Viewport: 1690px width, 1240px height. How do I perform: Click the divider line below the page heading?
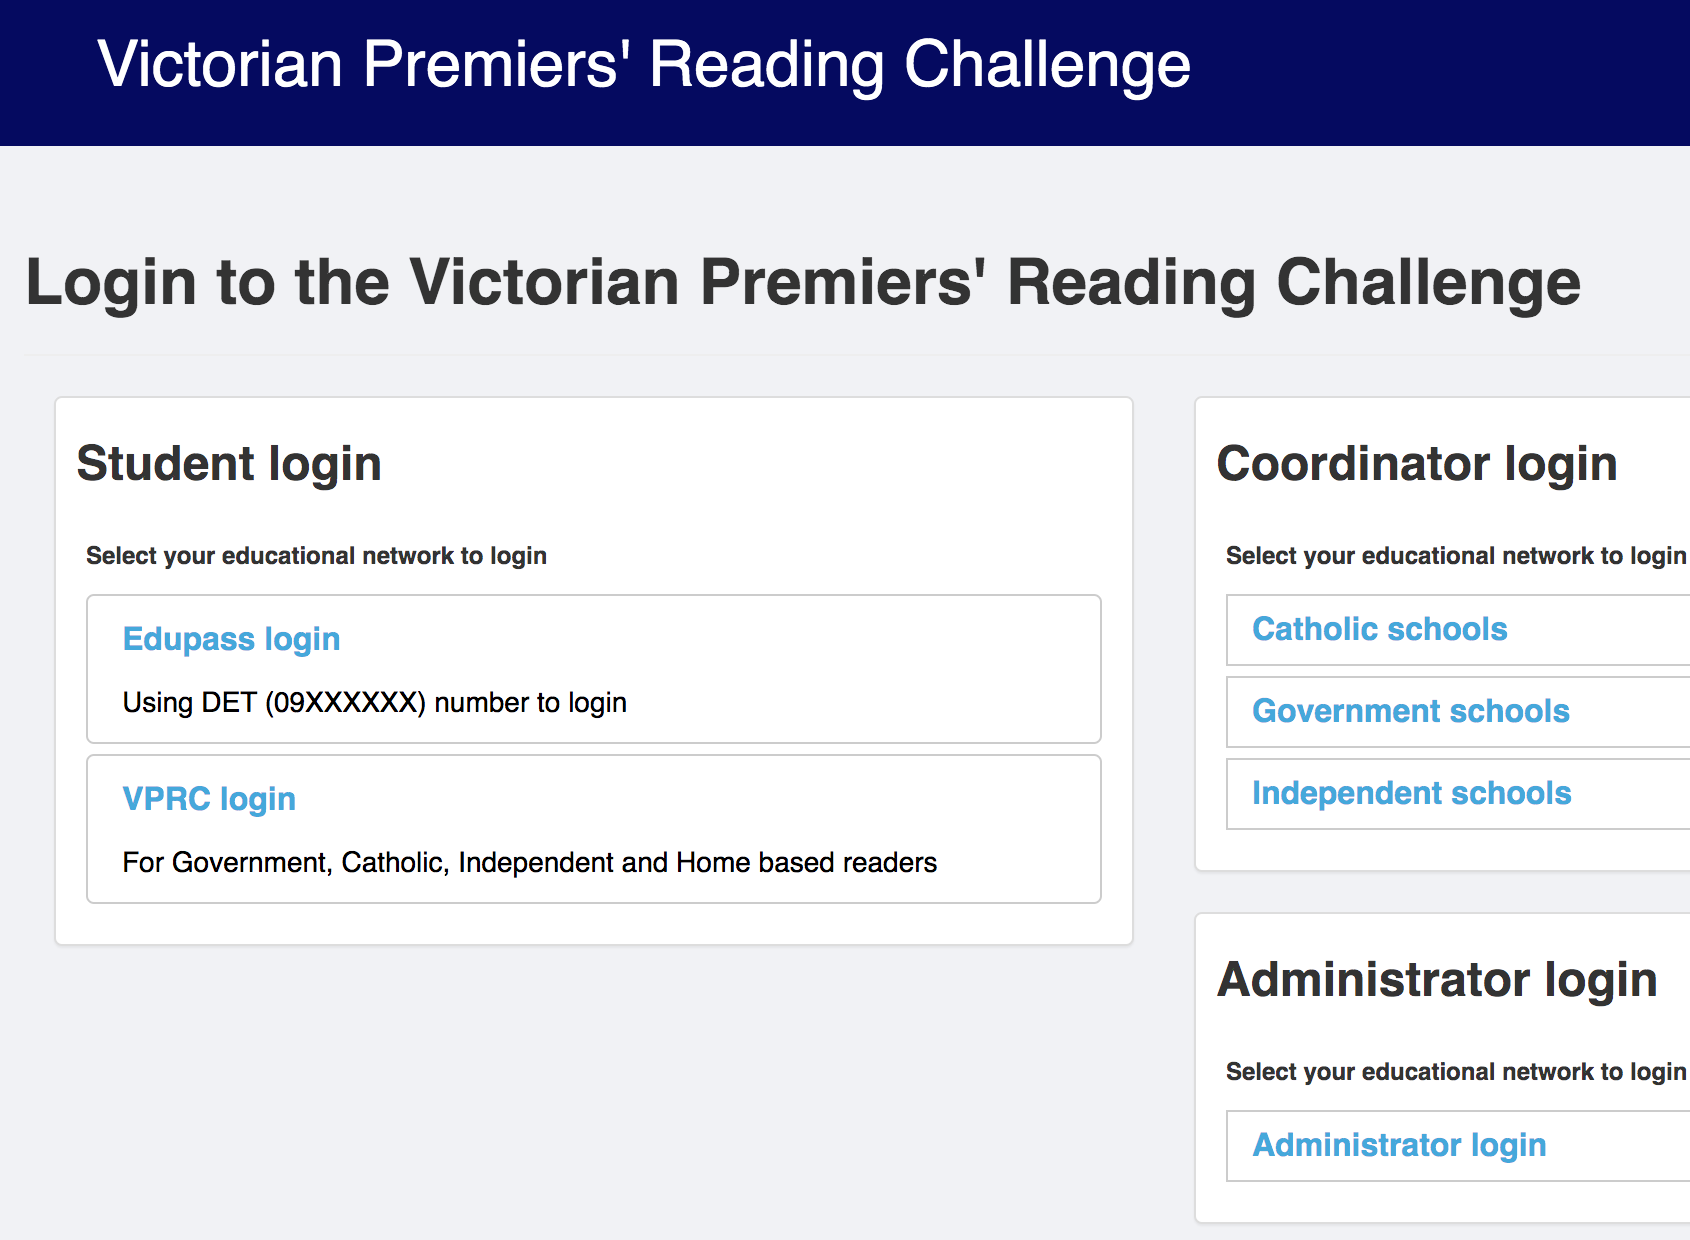[x=800, y=355]
